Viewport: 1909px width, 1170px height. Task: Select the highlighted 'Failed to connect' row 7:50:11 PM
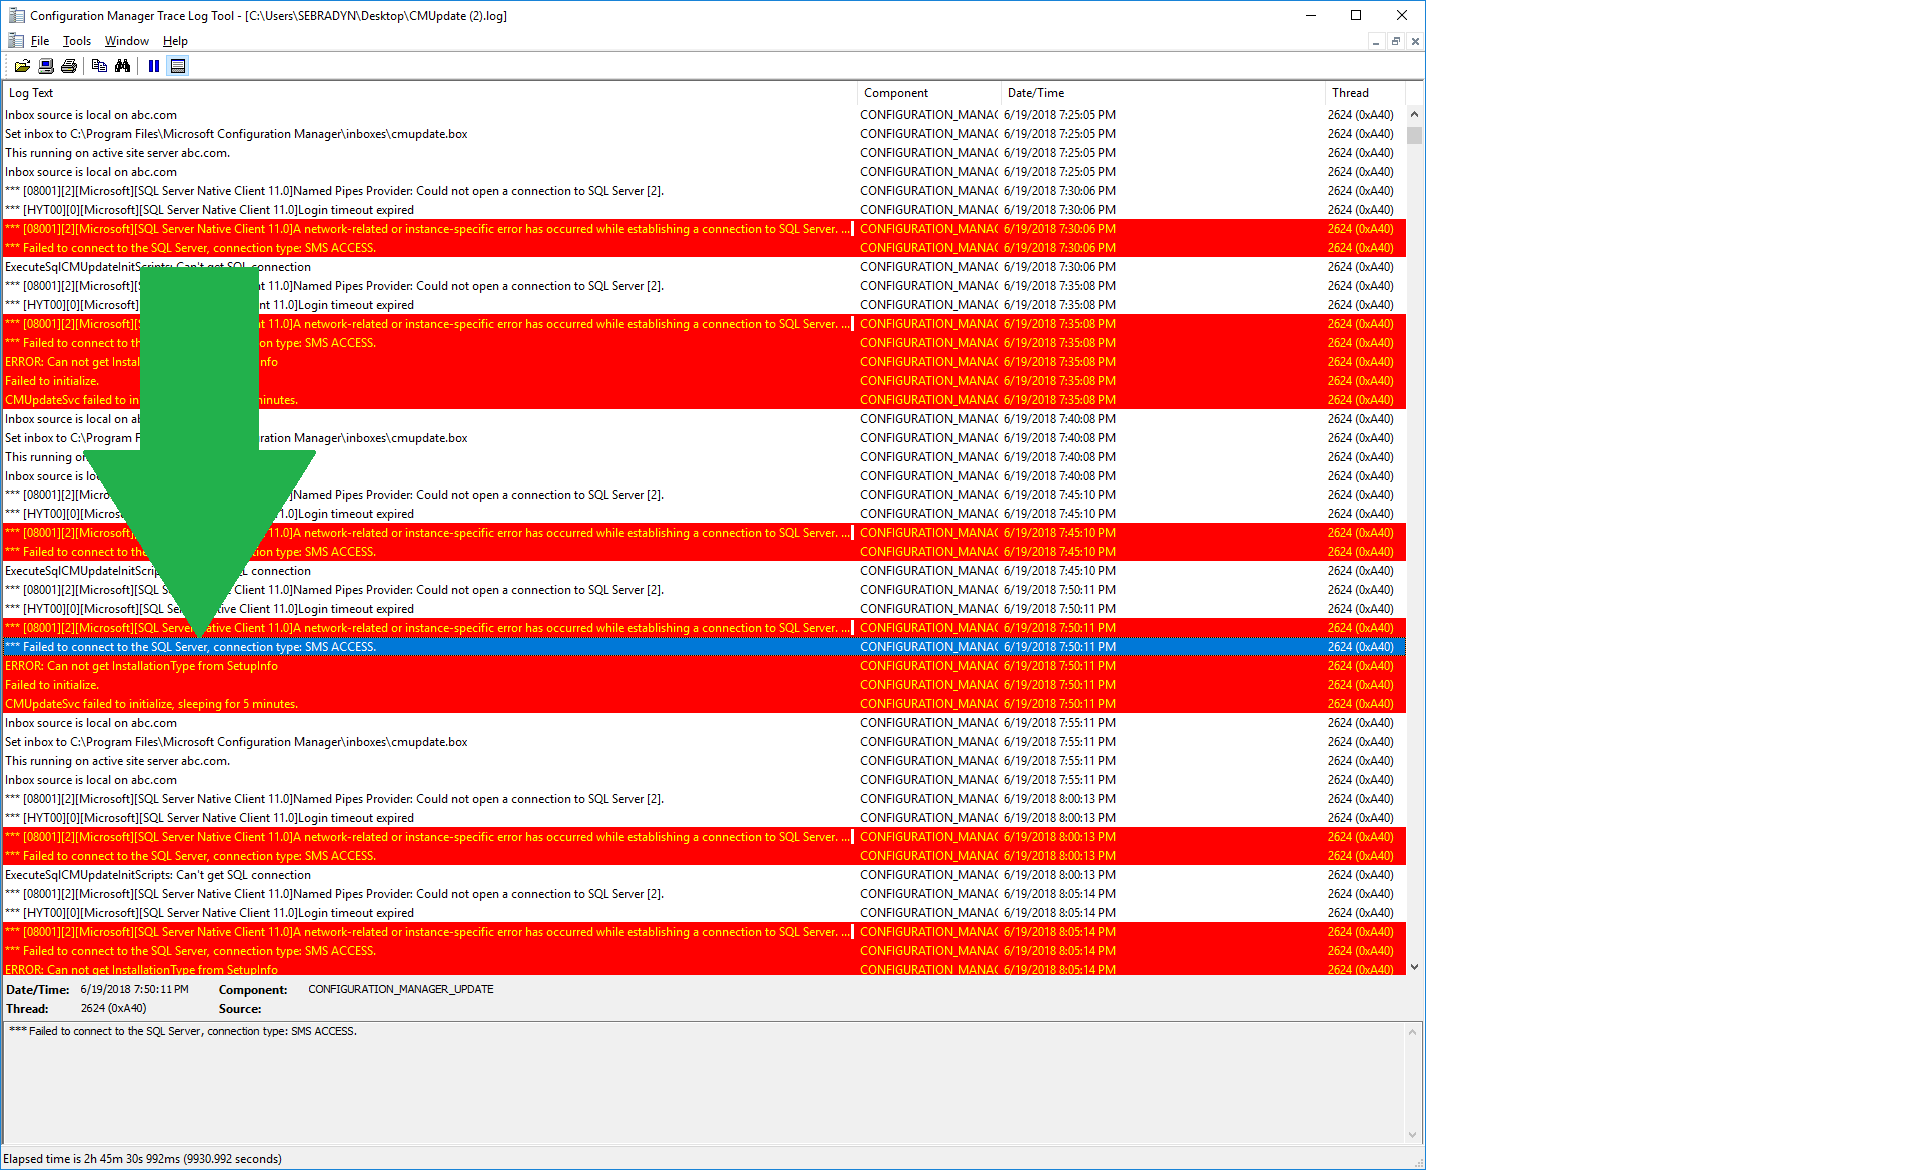click(x=704, y=647)
